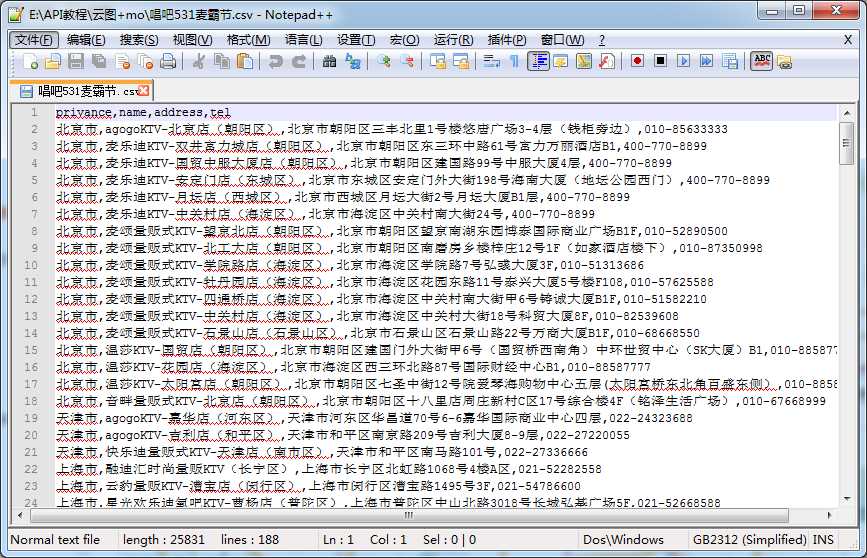Screen dimensions: 867x558
Task: Open the 文件(F) menu
Action: (x=34, y=40)
